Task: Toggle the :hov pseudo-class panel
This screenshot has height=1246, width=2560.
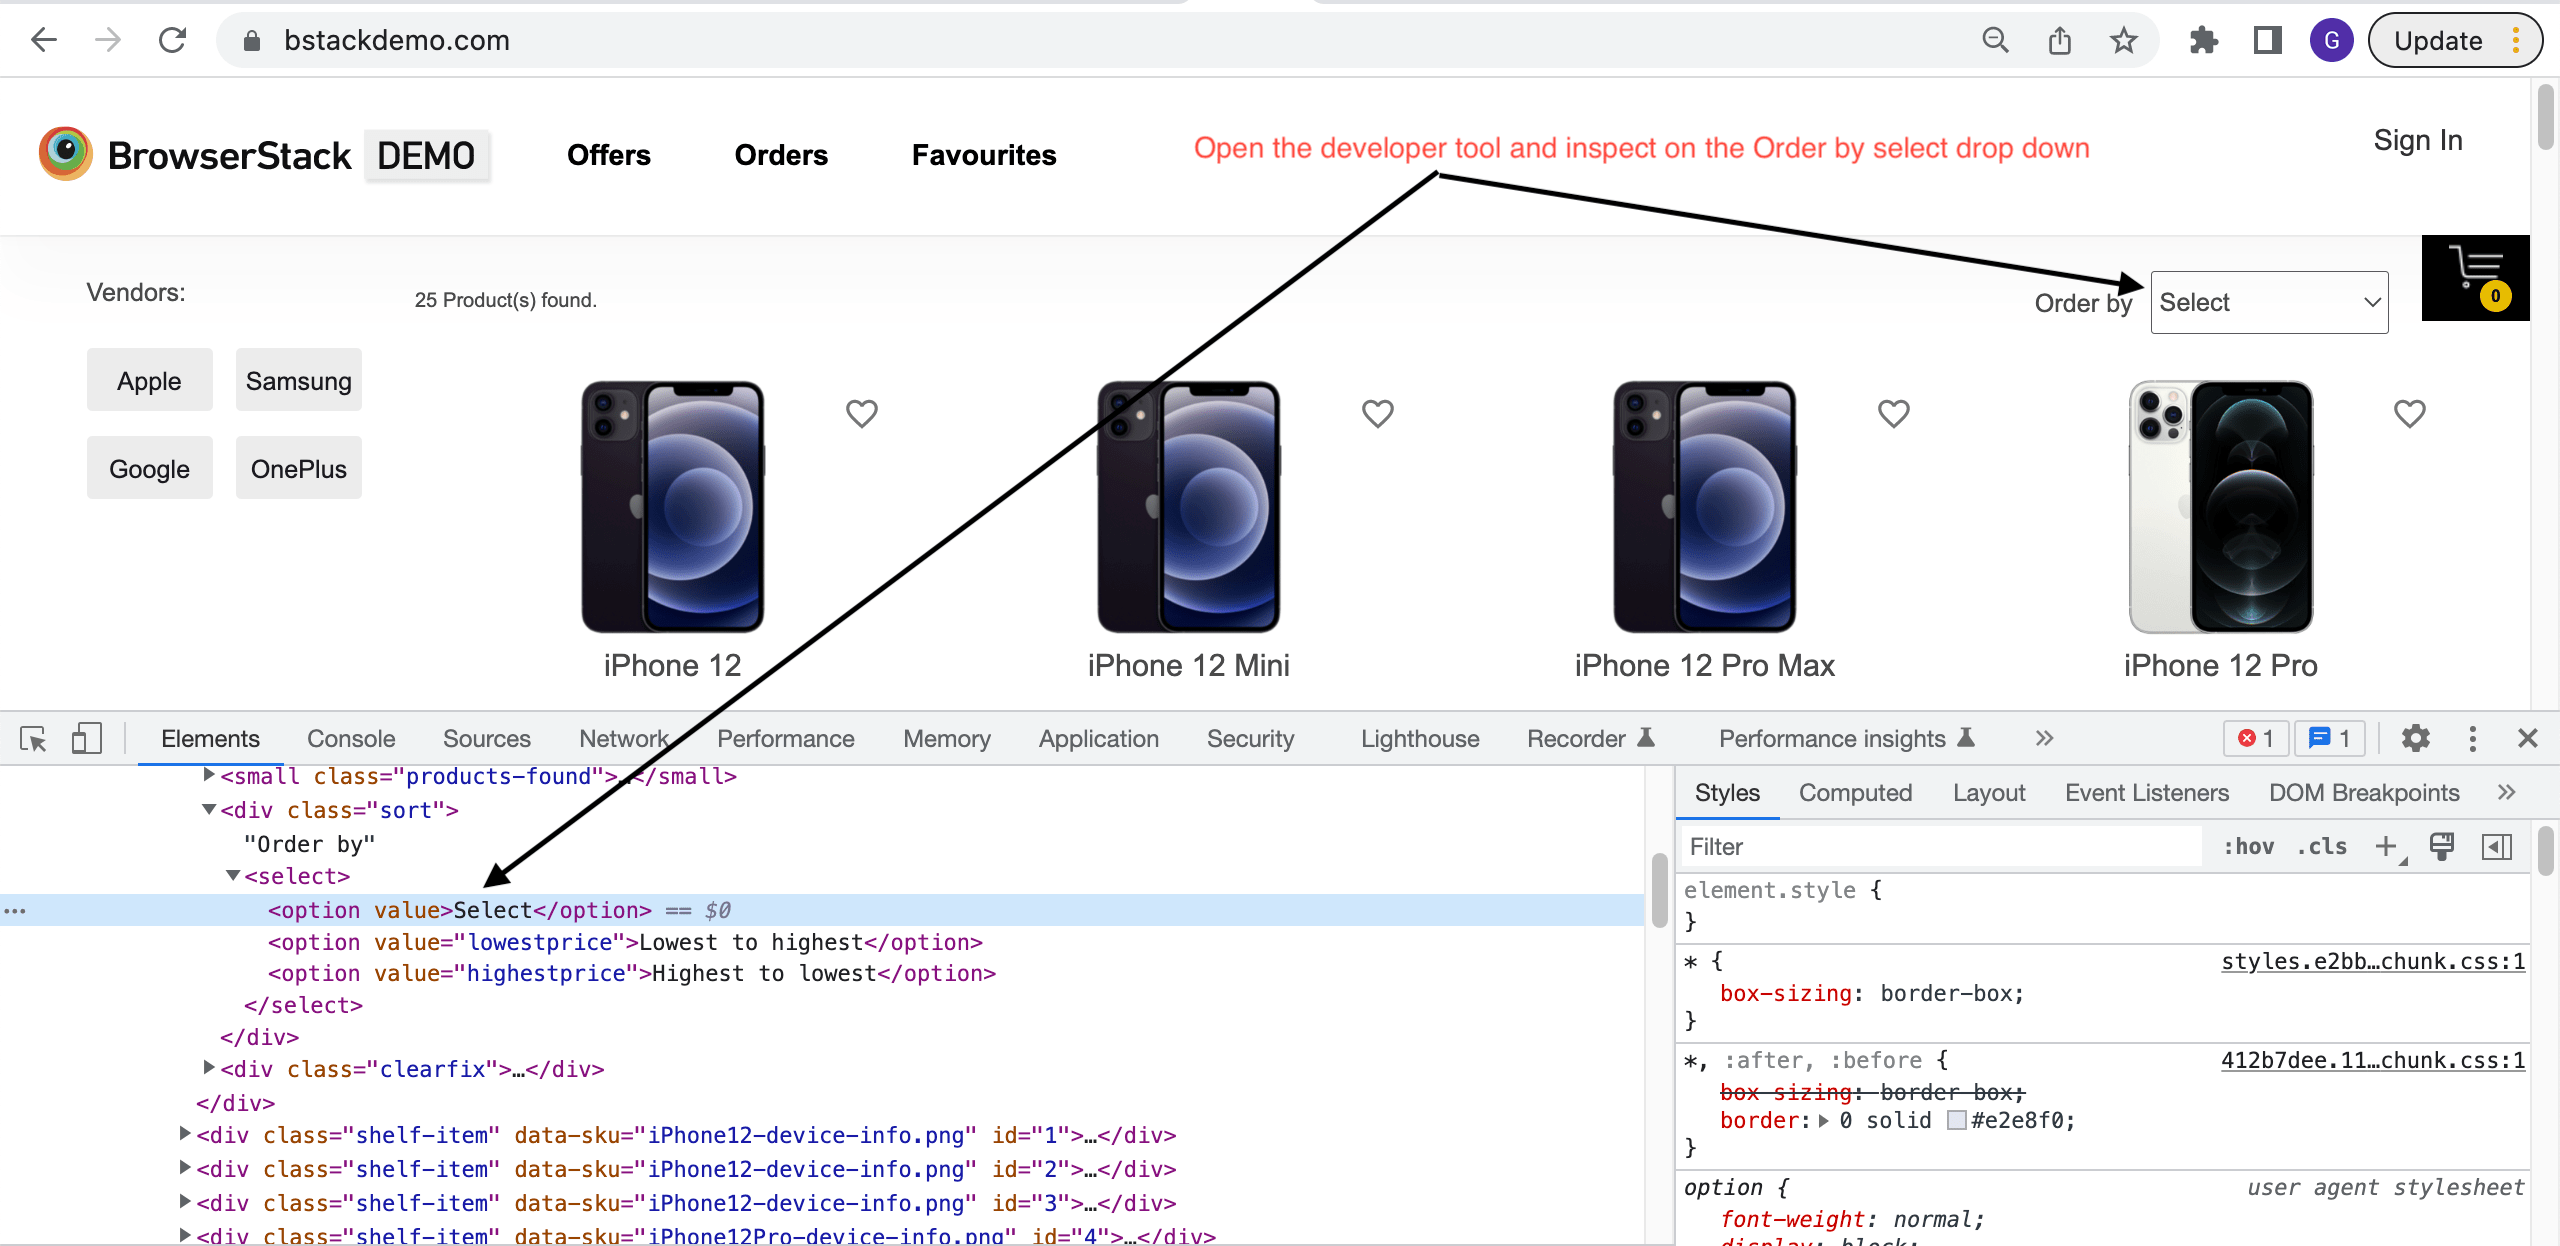Action: 2249,845
